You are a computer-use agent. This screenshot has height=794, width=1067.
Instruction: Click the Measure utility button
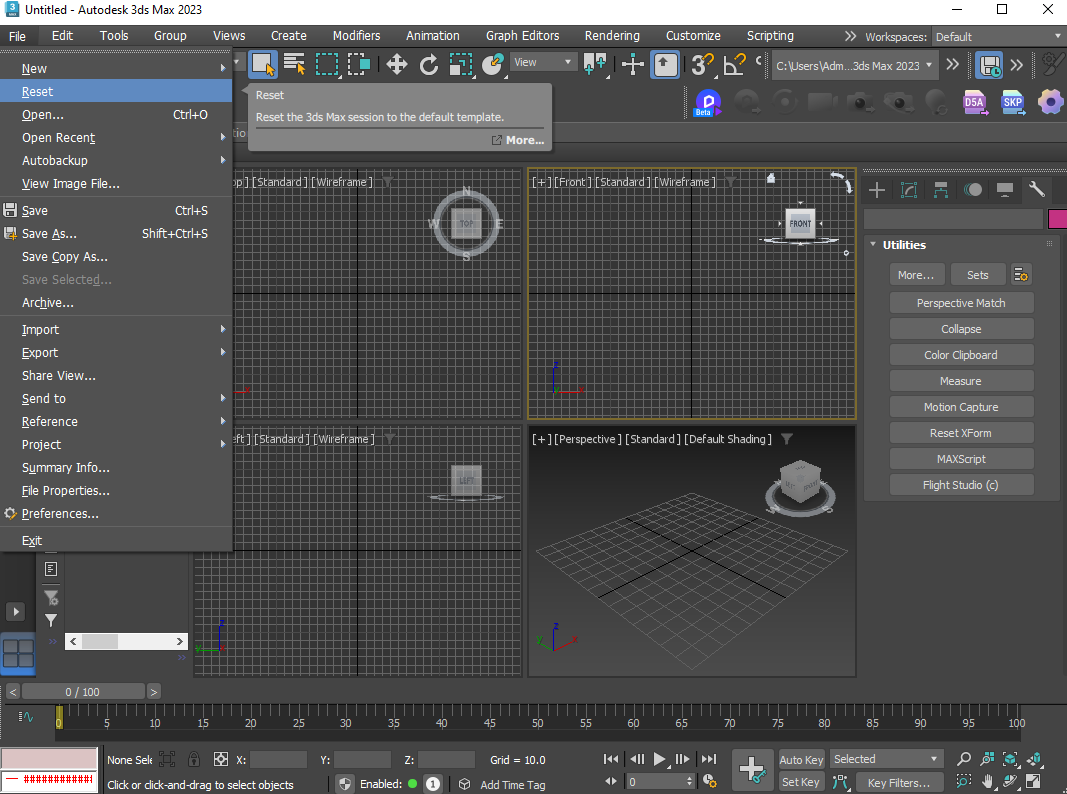coord(961,381)
